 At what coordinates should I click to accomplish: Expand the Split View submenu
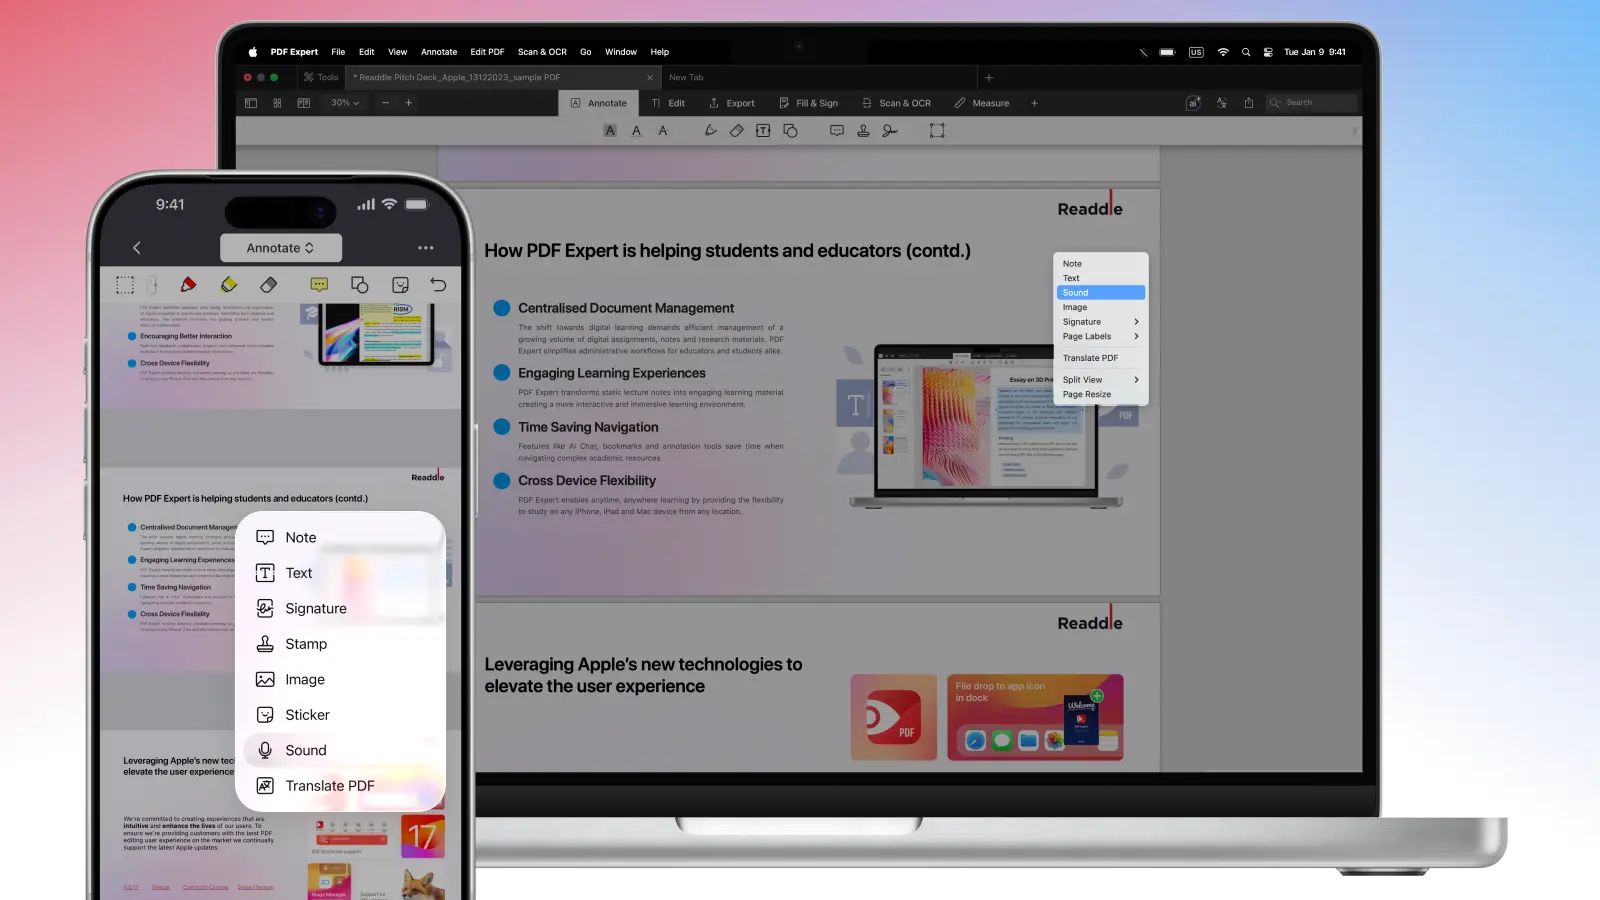tap(1100, 380)
